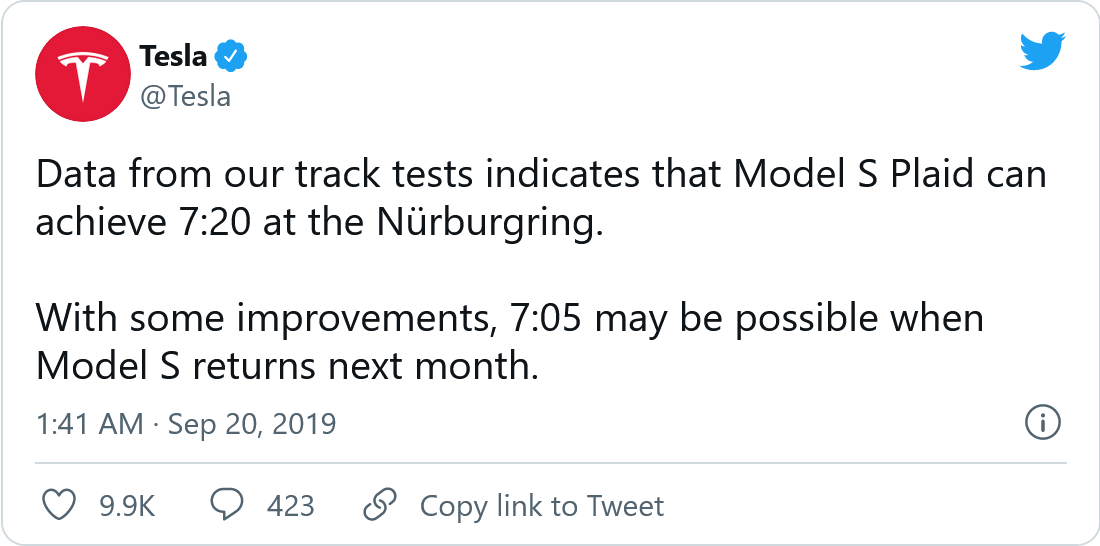Screen dimensions: 1100x546
Task: Click the 9.9K likes count
Action: [x=127, y=506]
